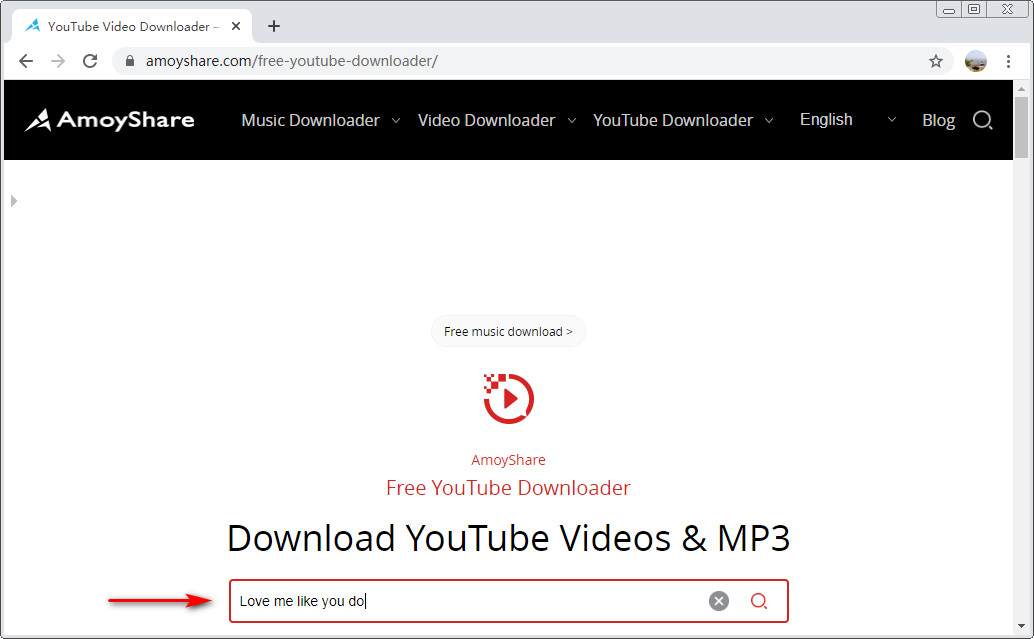Expand Video Downloader dropdown menu
This screenshot has height=639, width=1034.
tap(497, 120)
